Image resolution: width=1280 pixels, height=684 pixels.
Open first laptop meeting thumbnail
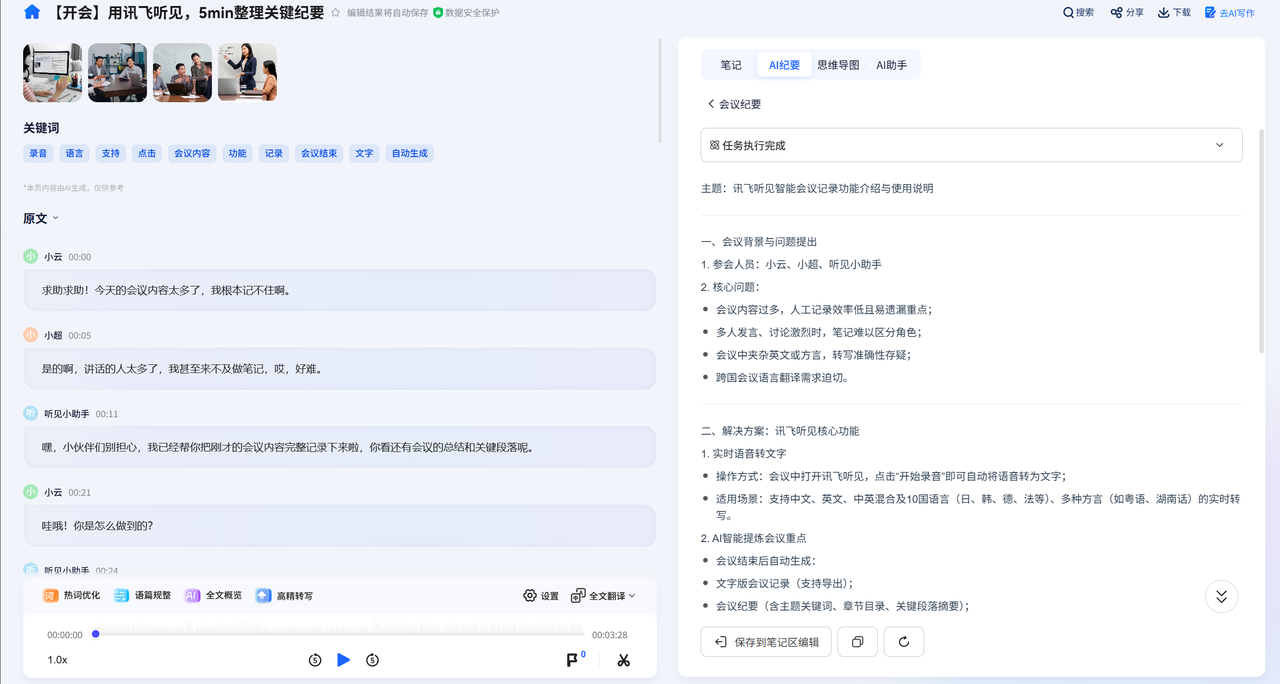(53, 72)
